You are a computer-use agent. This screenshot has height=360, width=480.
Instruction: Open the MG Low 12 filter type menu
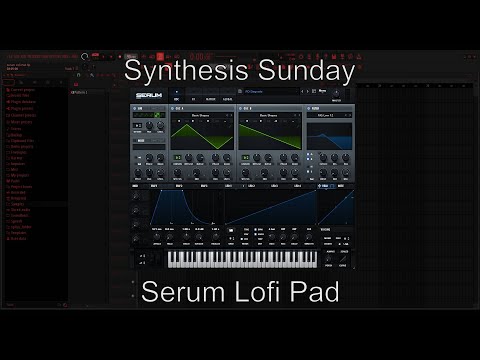(325, 115)
